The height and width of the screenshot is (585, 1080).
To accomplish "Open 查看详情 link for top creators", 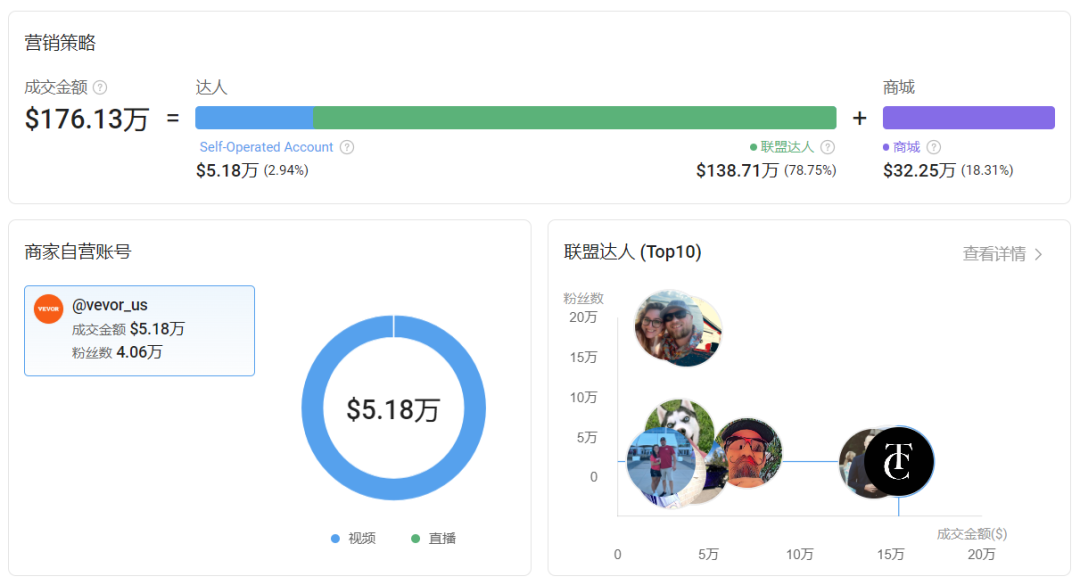I will coord(994,254).
